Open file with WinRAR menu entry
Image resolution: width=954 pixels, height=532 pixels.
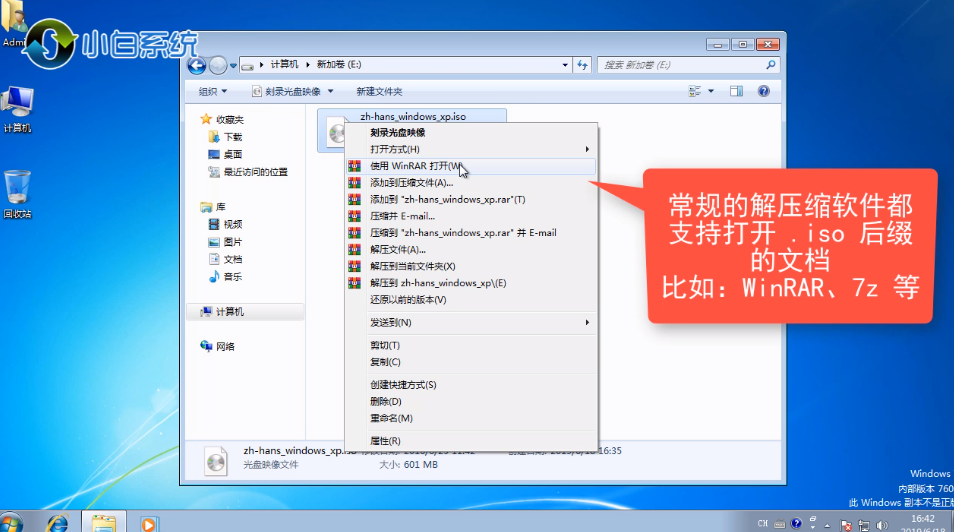pos(470,166)
